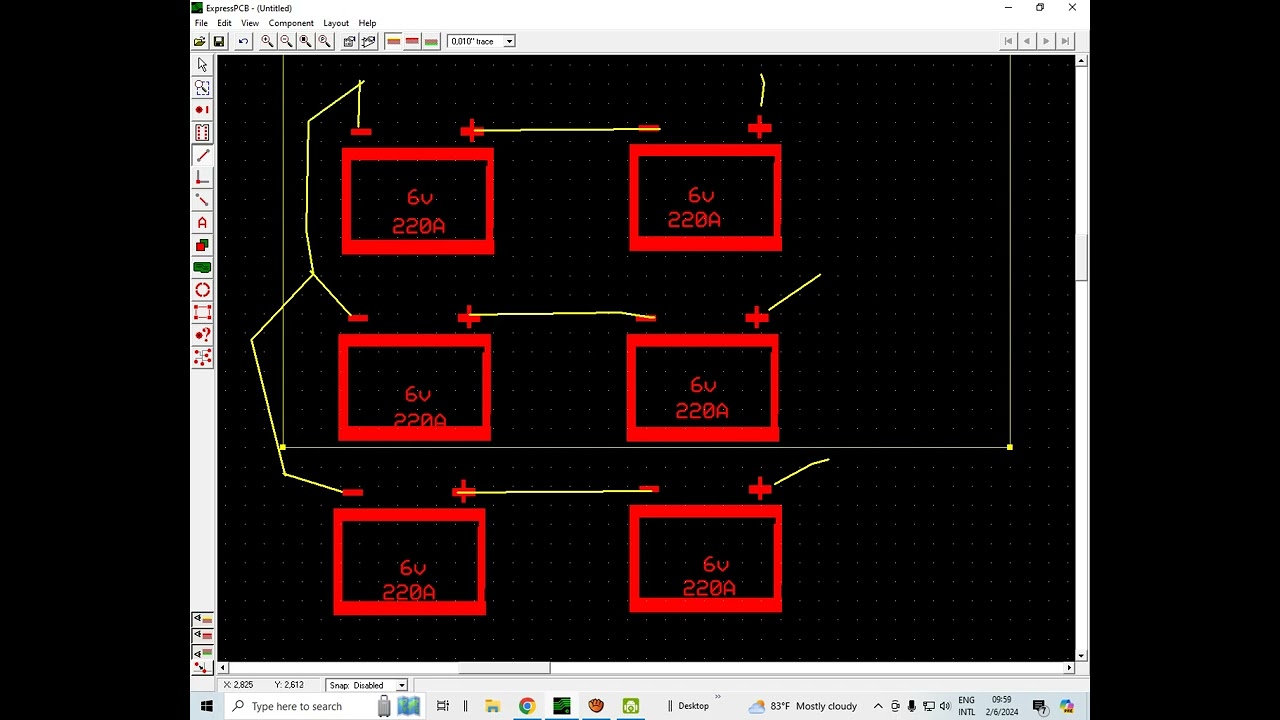Show hidden system tray icons
Screen dimensions: 1280x720
click(x=878, y=706)
